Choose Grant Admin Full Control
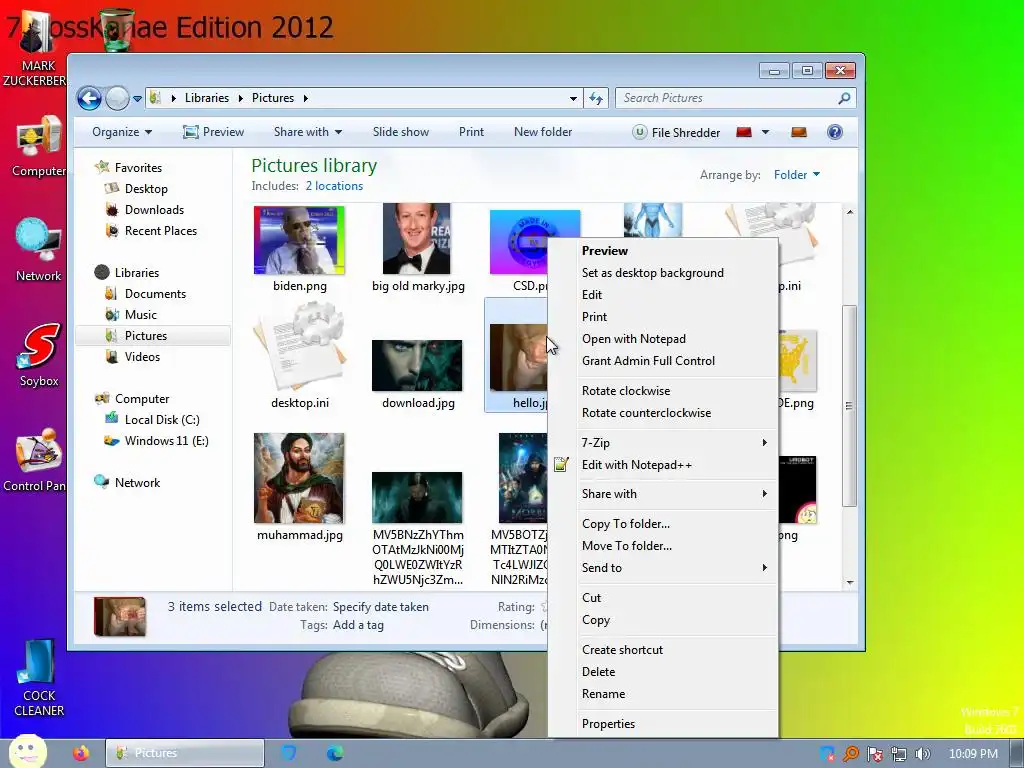Image resolution: width=1024 pixels, height=768 pixels. coord(662,361)
